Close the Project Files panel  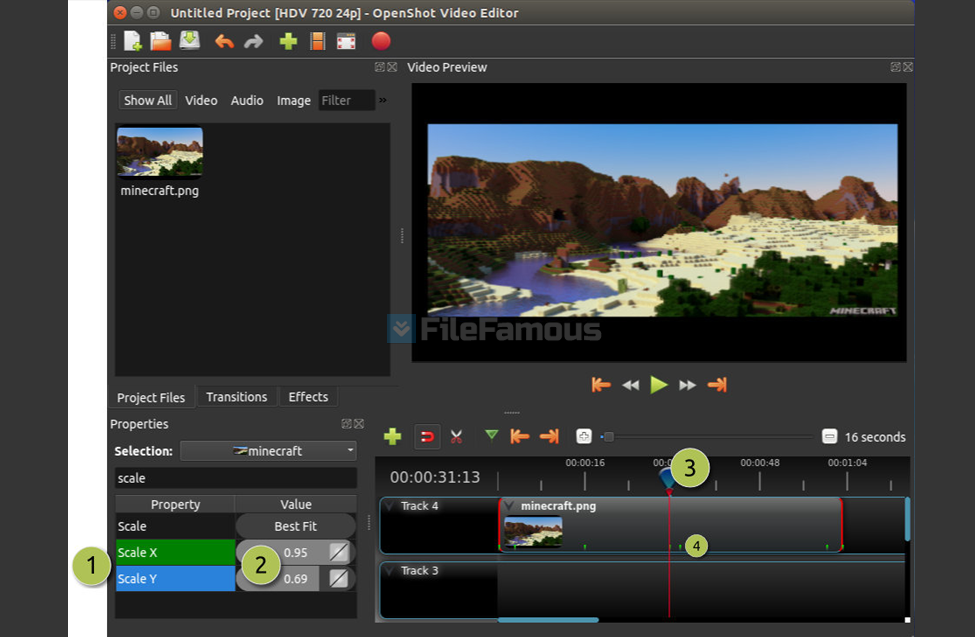pos(392,67)
